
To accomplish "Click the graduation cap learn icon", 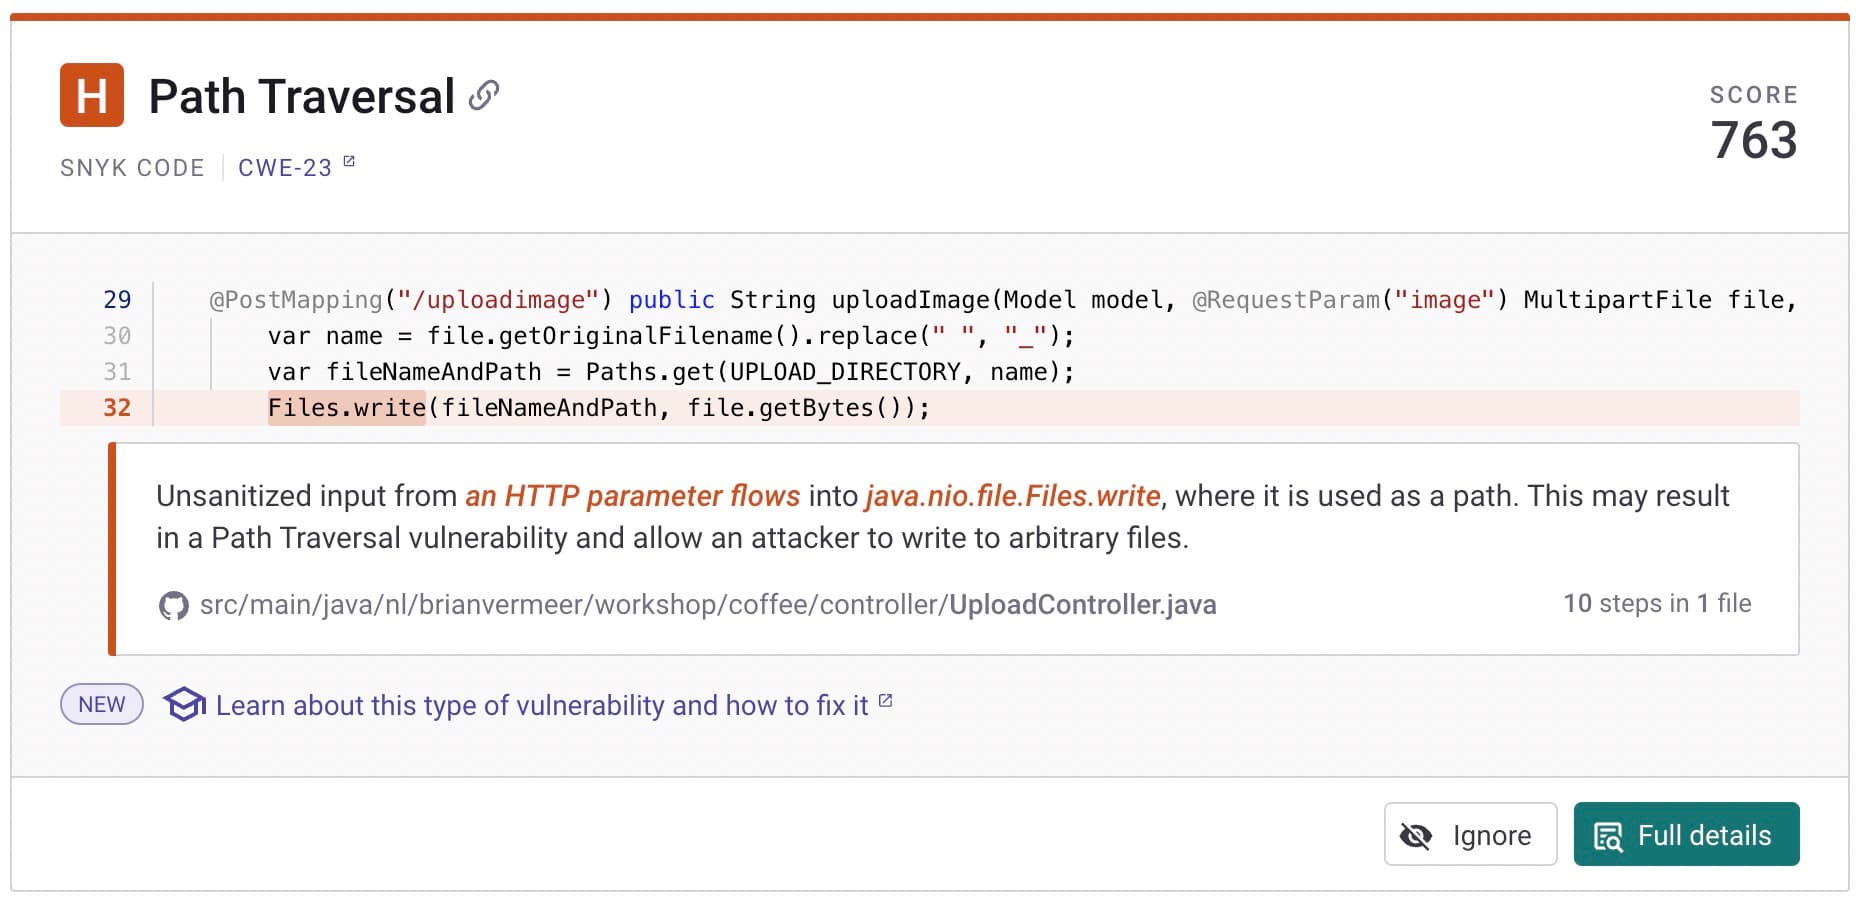I will point(185,705).
